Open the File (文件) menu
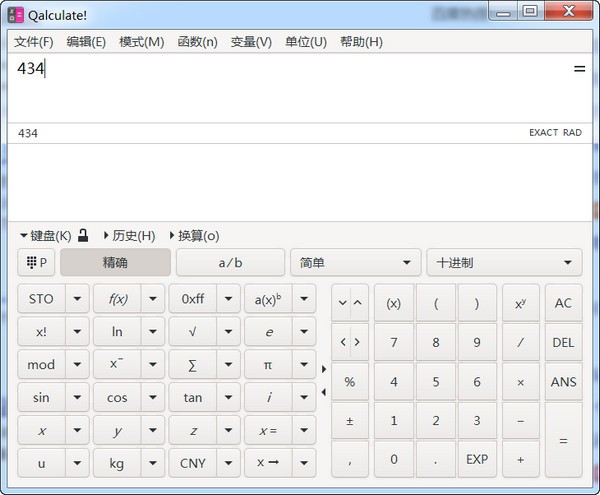Screen dimensions: 600x495 34,42
